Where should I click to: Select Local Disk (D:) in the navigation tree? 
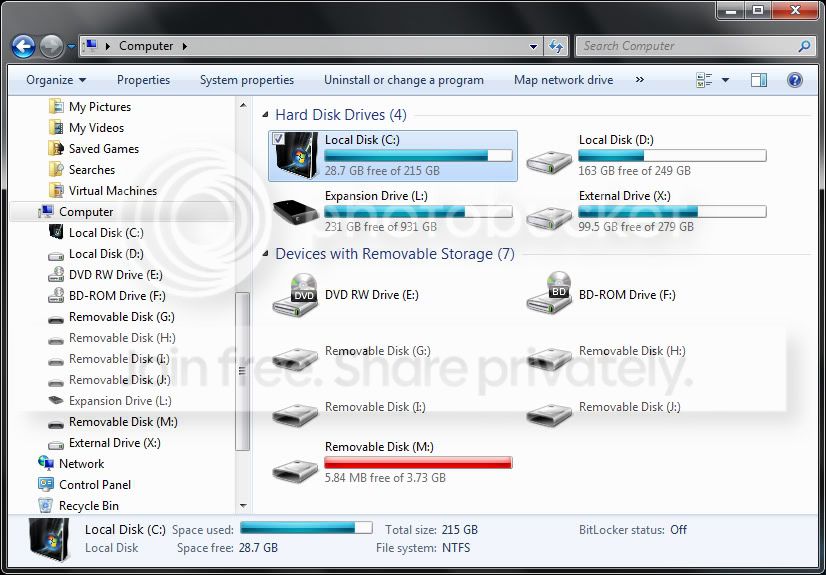[106, 254]
